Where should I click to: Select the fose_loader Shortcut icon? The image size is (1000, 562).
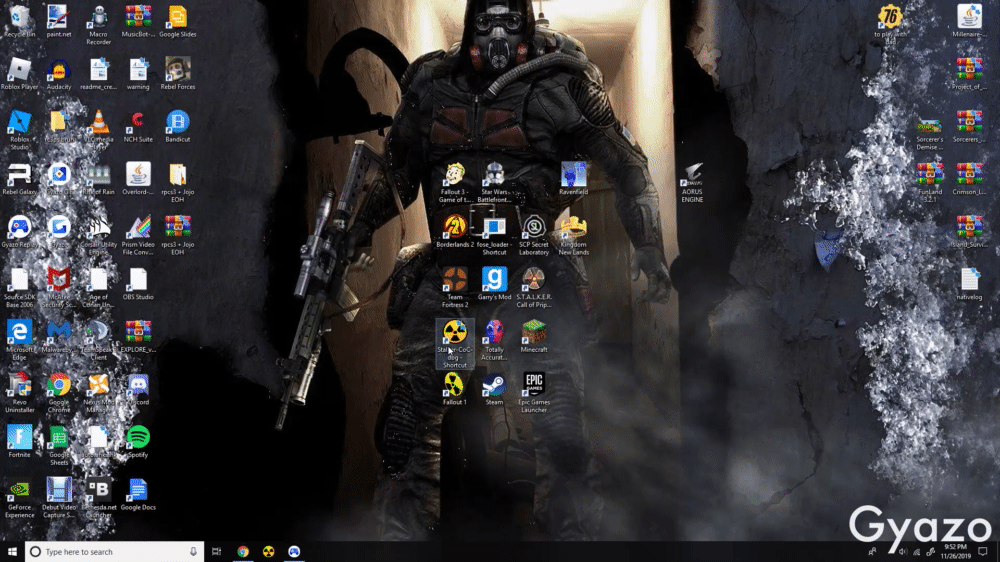click(494, 235)
